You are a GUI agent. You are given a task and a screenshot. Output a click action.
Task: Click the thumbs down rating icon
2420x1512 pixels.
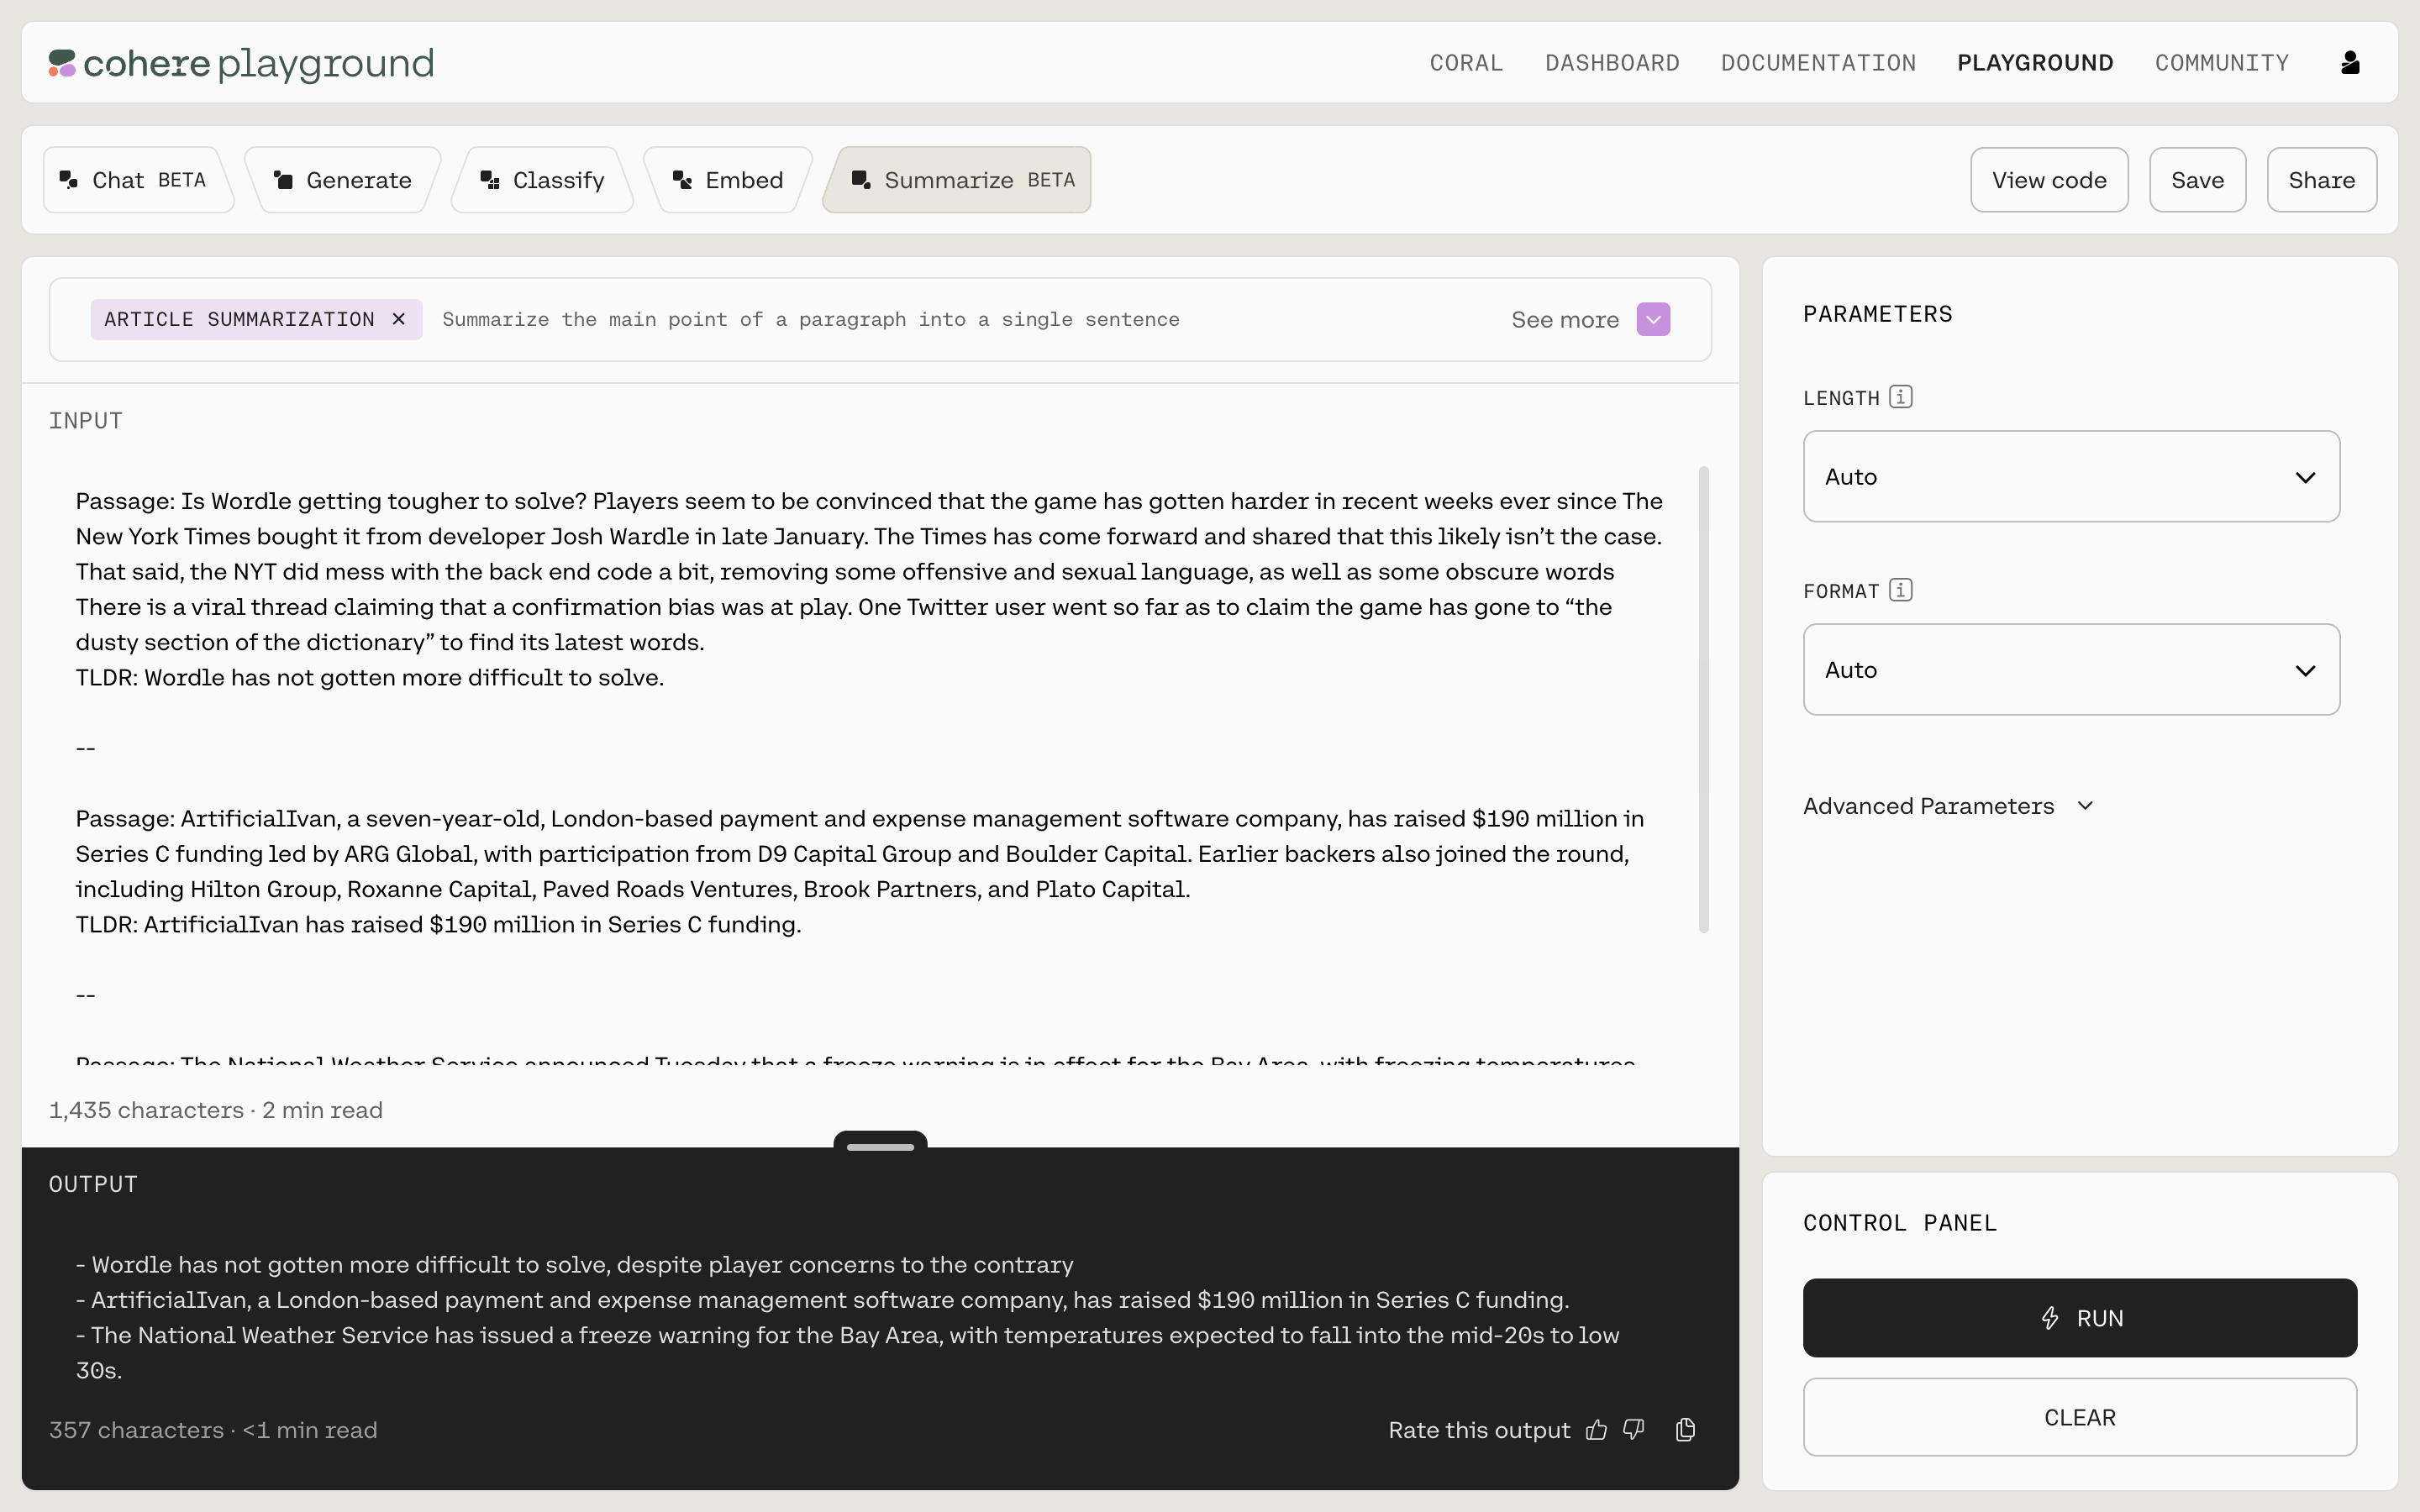[1634, 1430]
